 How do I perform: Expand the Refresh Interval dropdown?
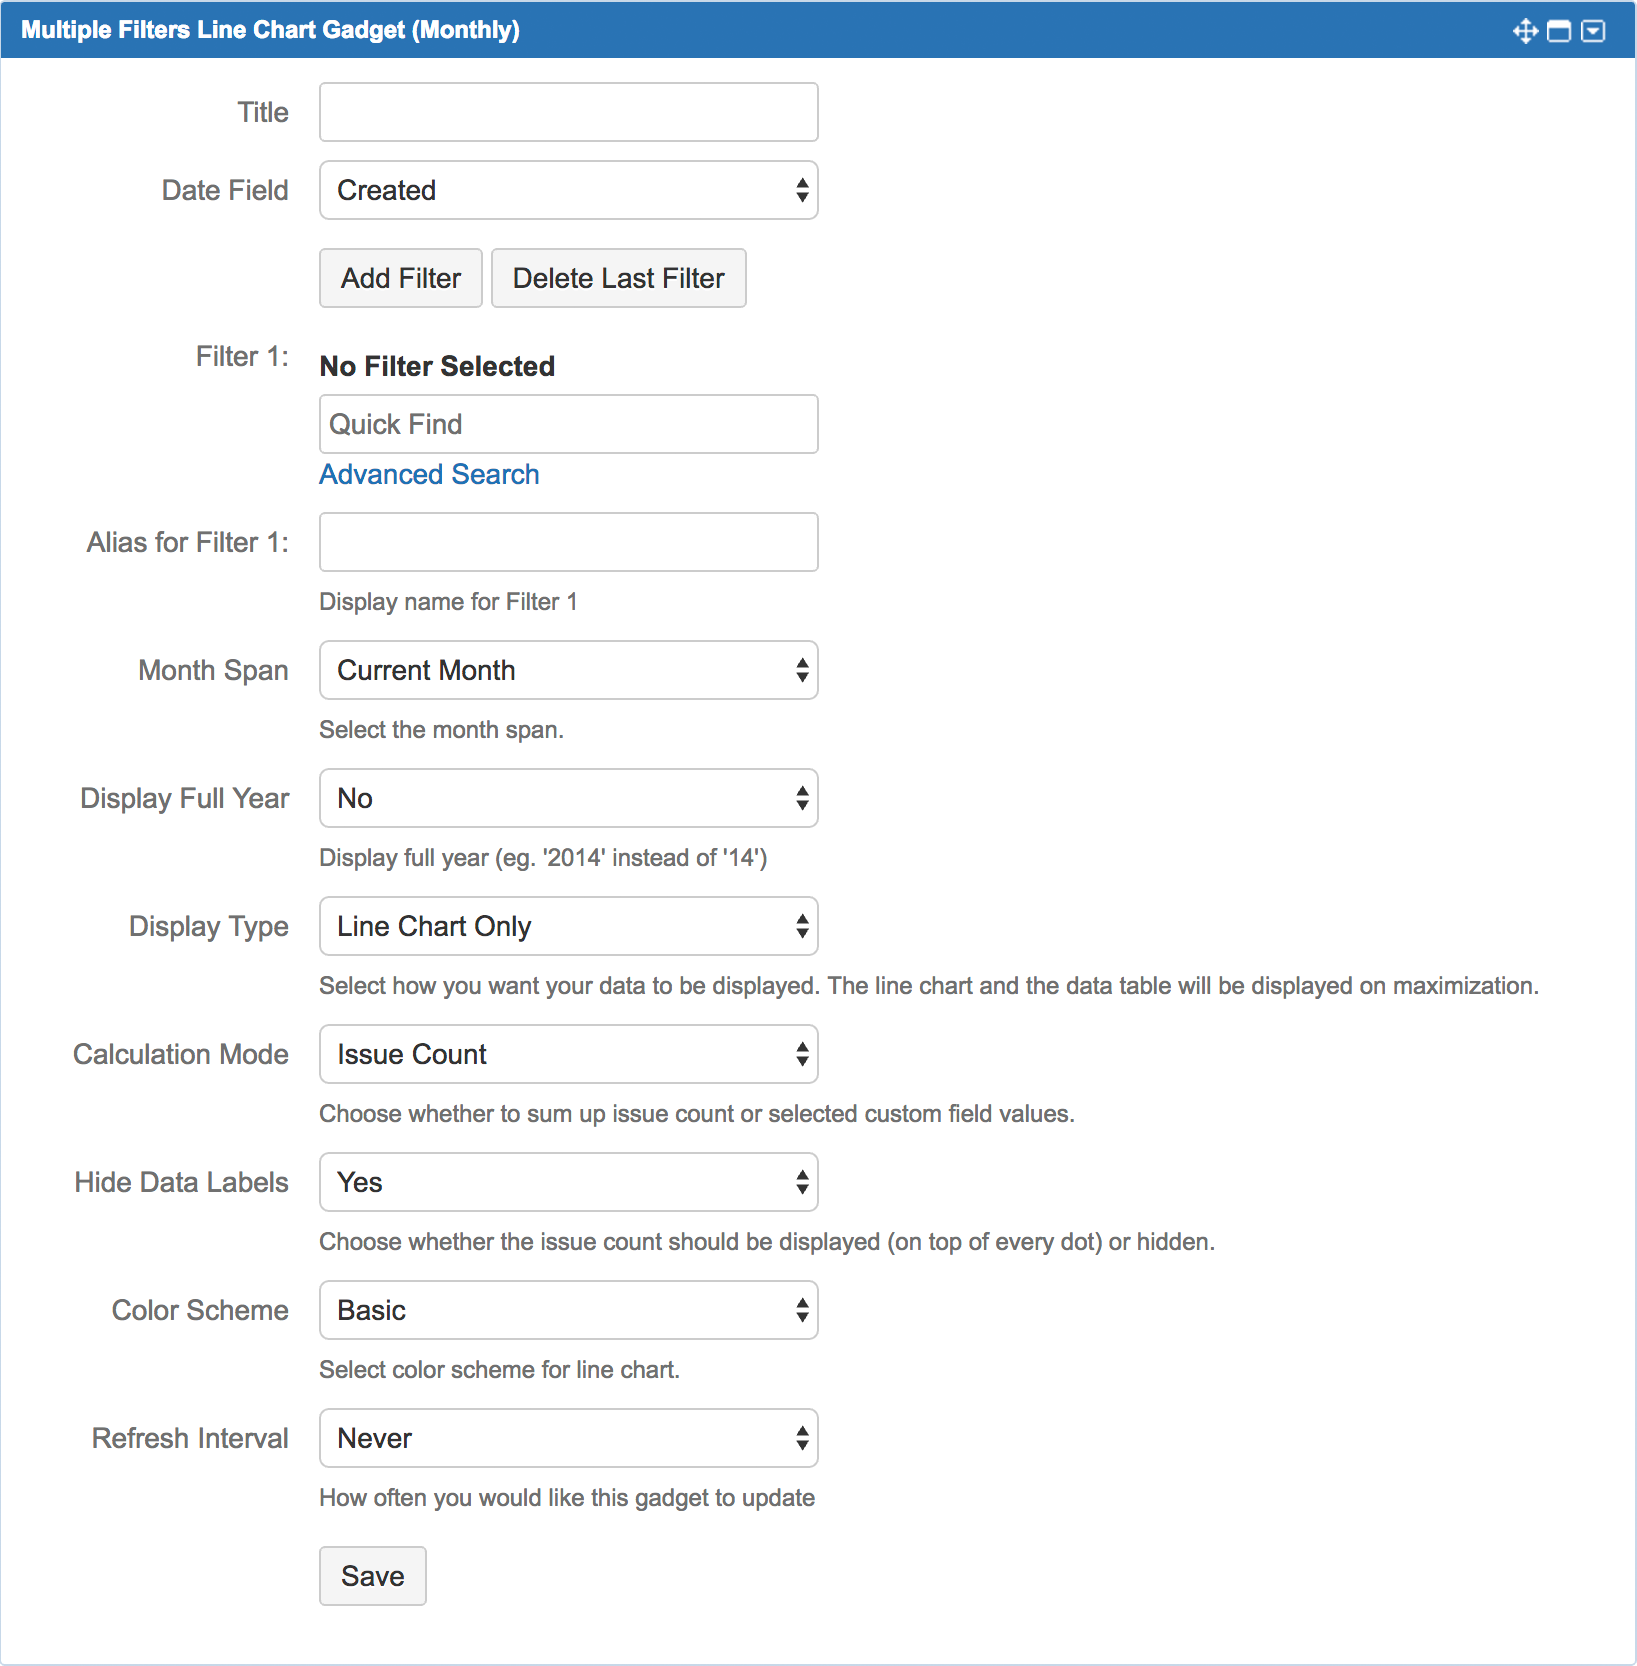568,1438
